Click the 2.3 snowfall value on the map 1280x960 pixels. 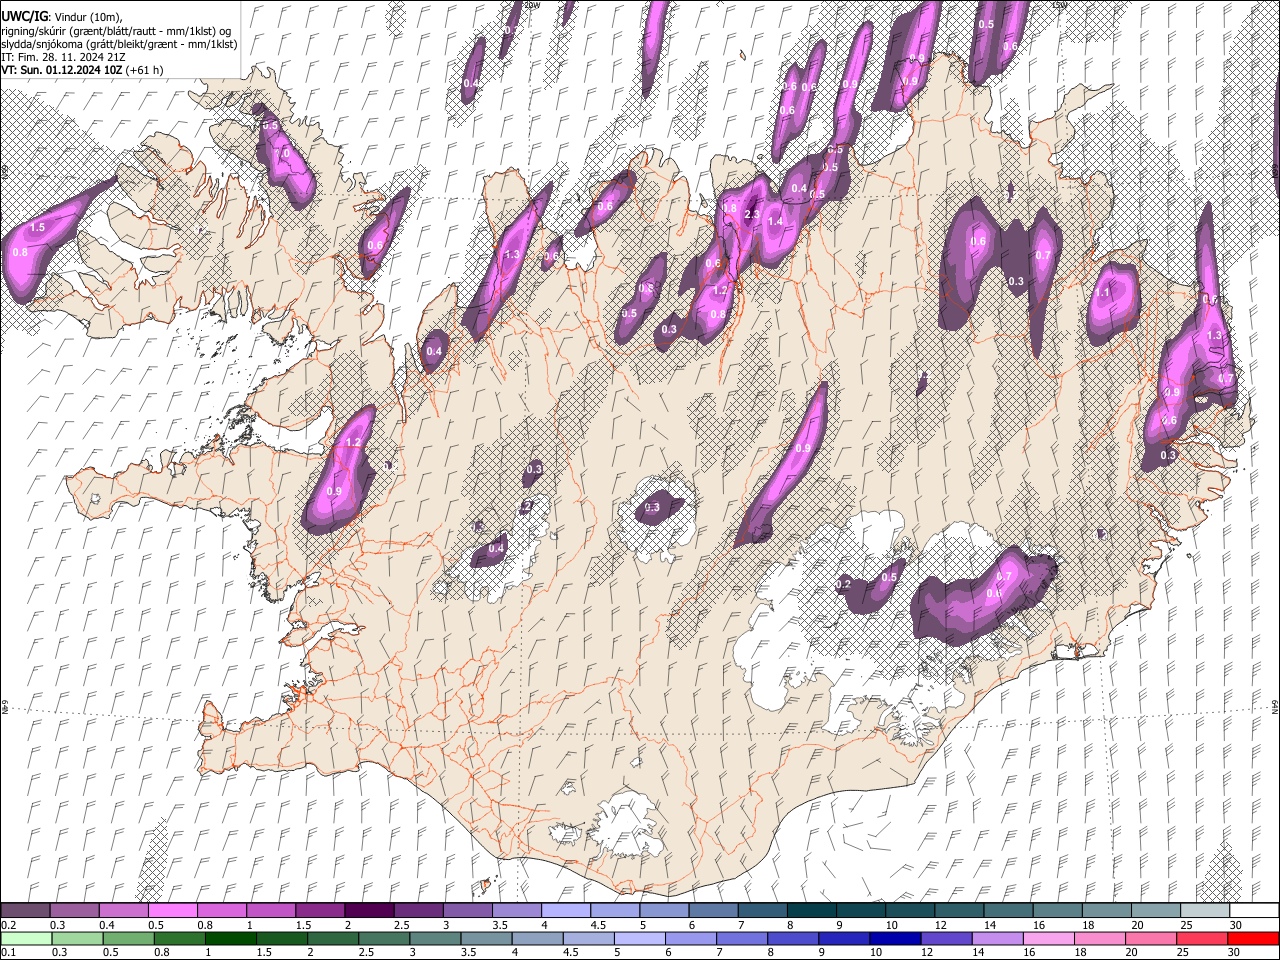[x=753, y=214]
